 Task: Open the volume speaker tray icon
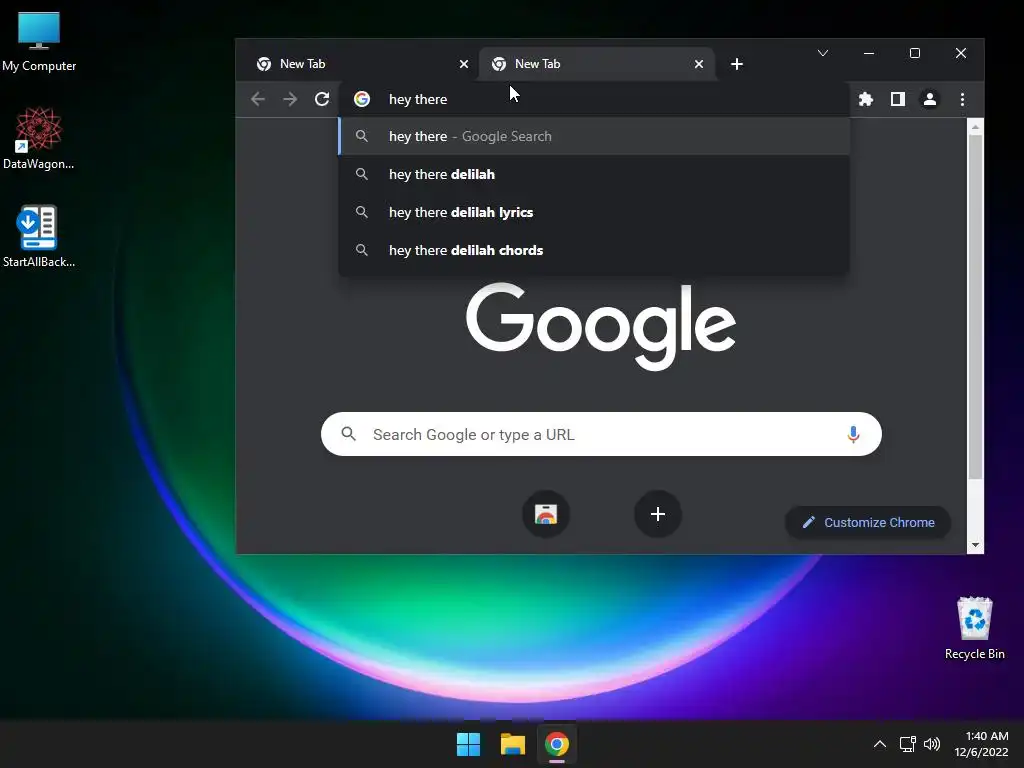pyautogui.click(x=932, y=744)
